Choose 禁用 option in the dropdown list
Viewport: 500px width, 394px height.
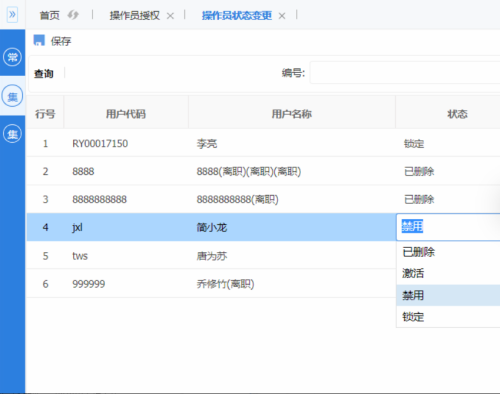coord(448,295)
